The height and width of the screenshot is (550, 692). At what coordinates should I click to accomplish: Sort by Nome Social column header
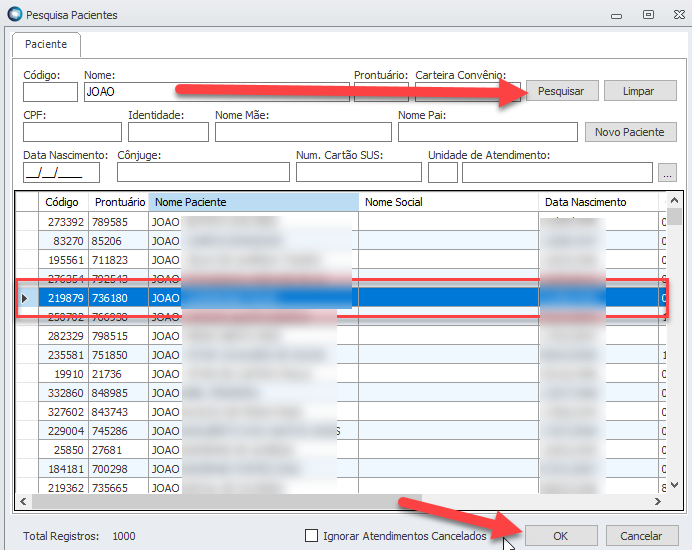pyautogui.click(x=448, y=202)
